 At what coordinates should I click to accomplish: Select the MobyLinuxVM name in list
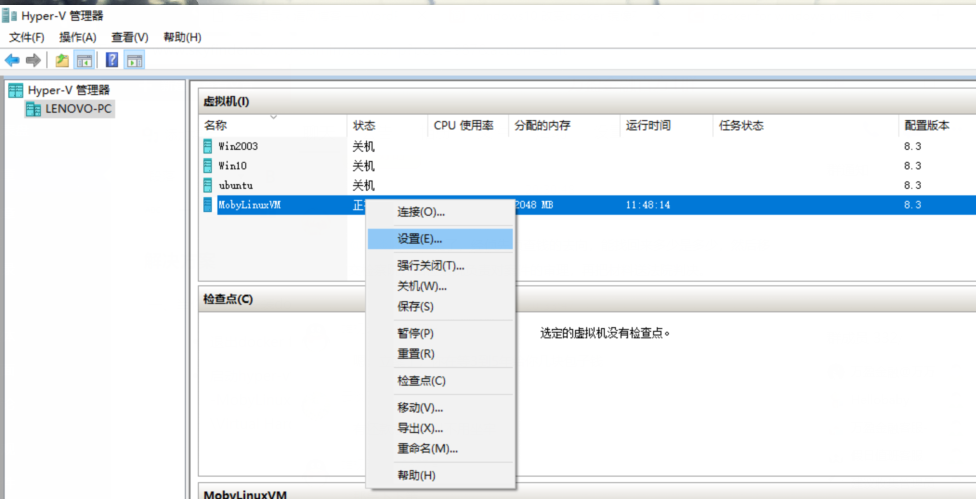pos(249,205)
